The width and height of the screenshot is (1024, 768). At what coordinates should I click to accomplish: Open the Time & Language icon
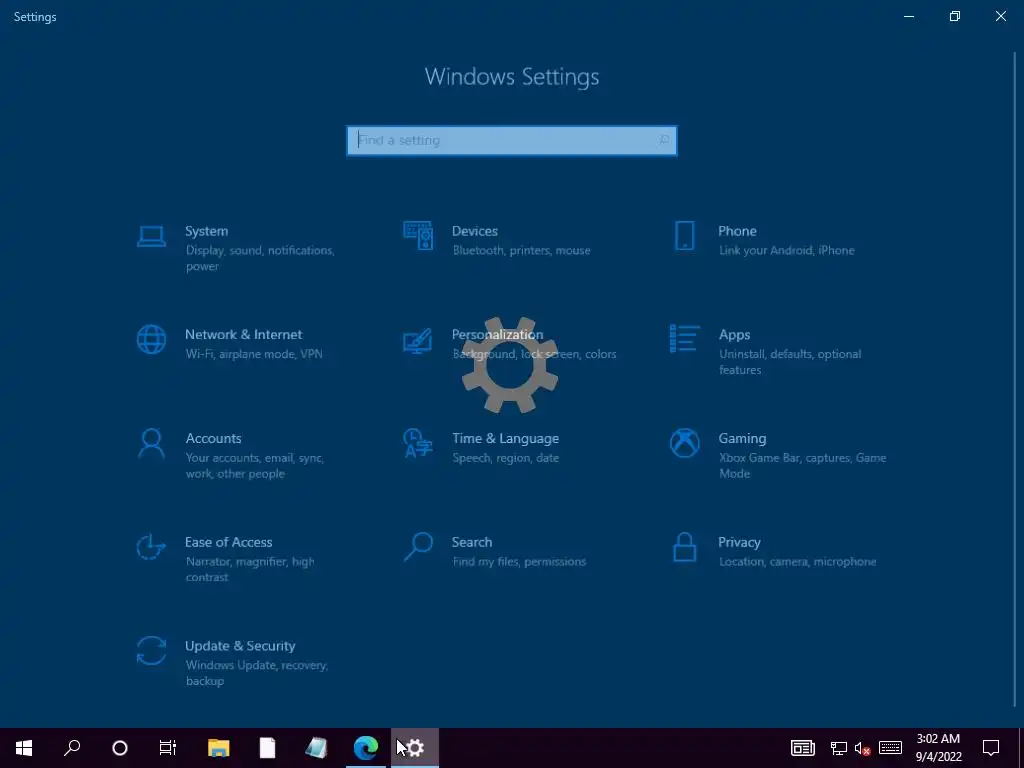click(x=418, y=443)
